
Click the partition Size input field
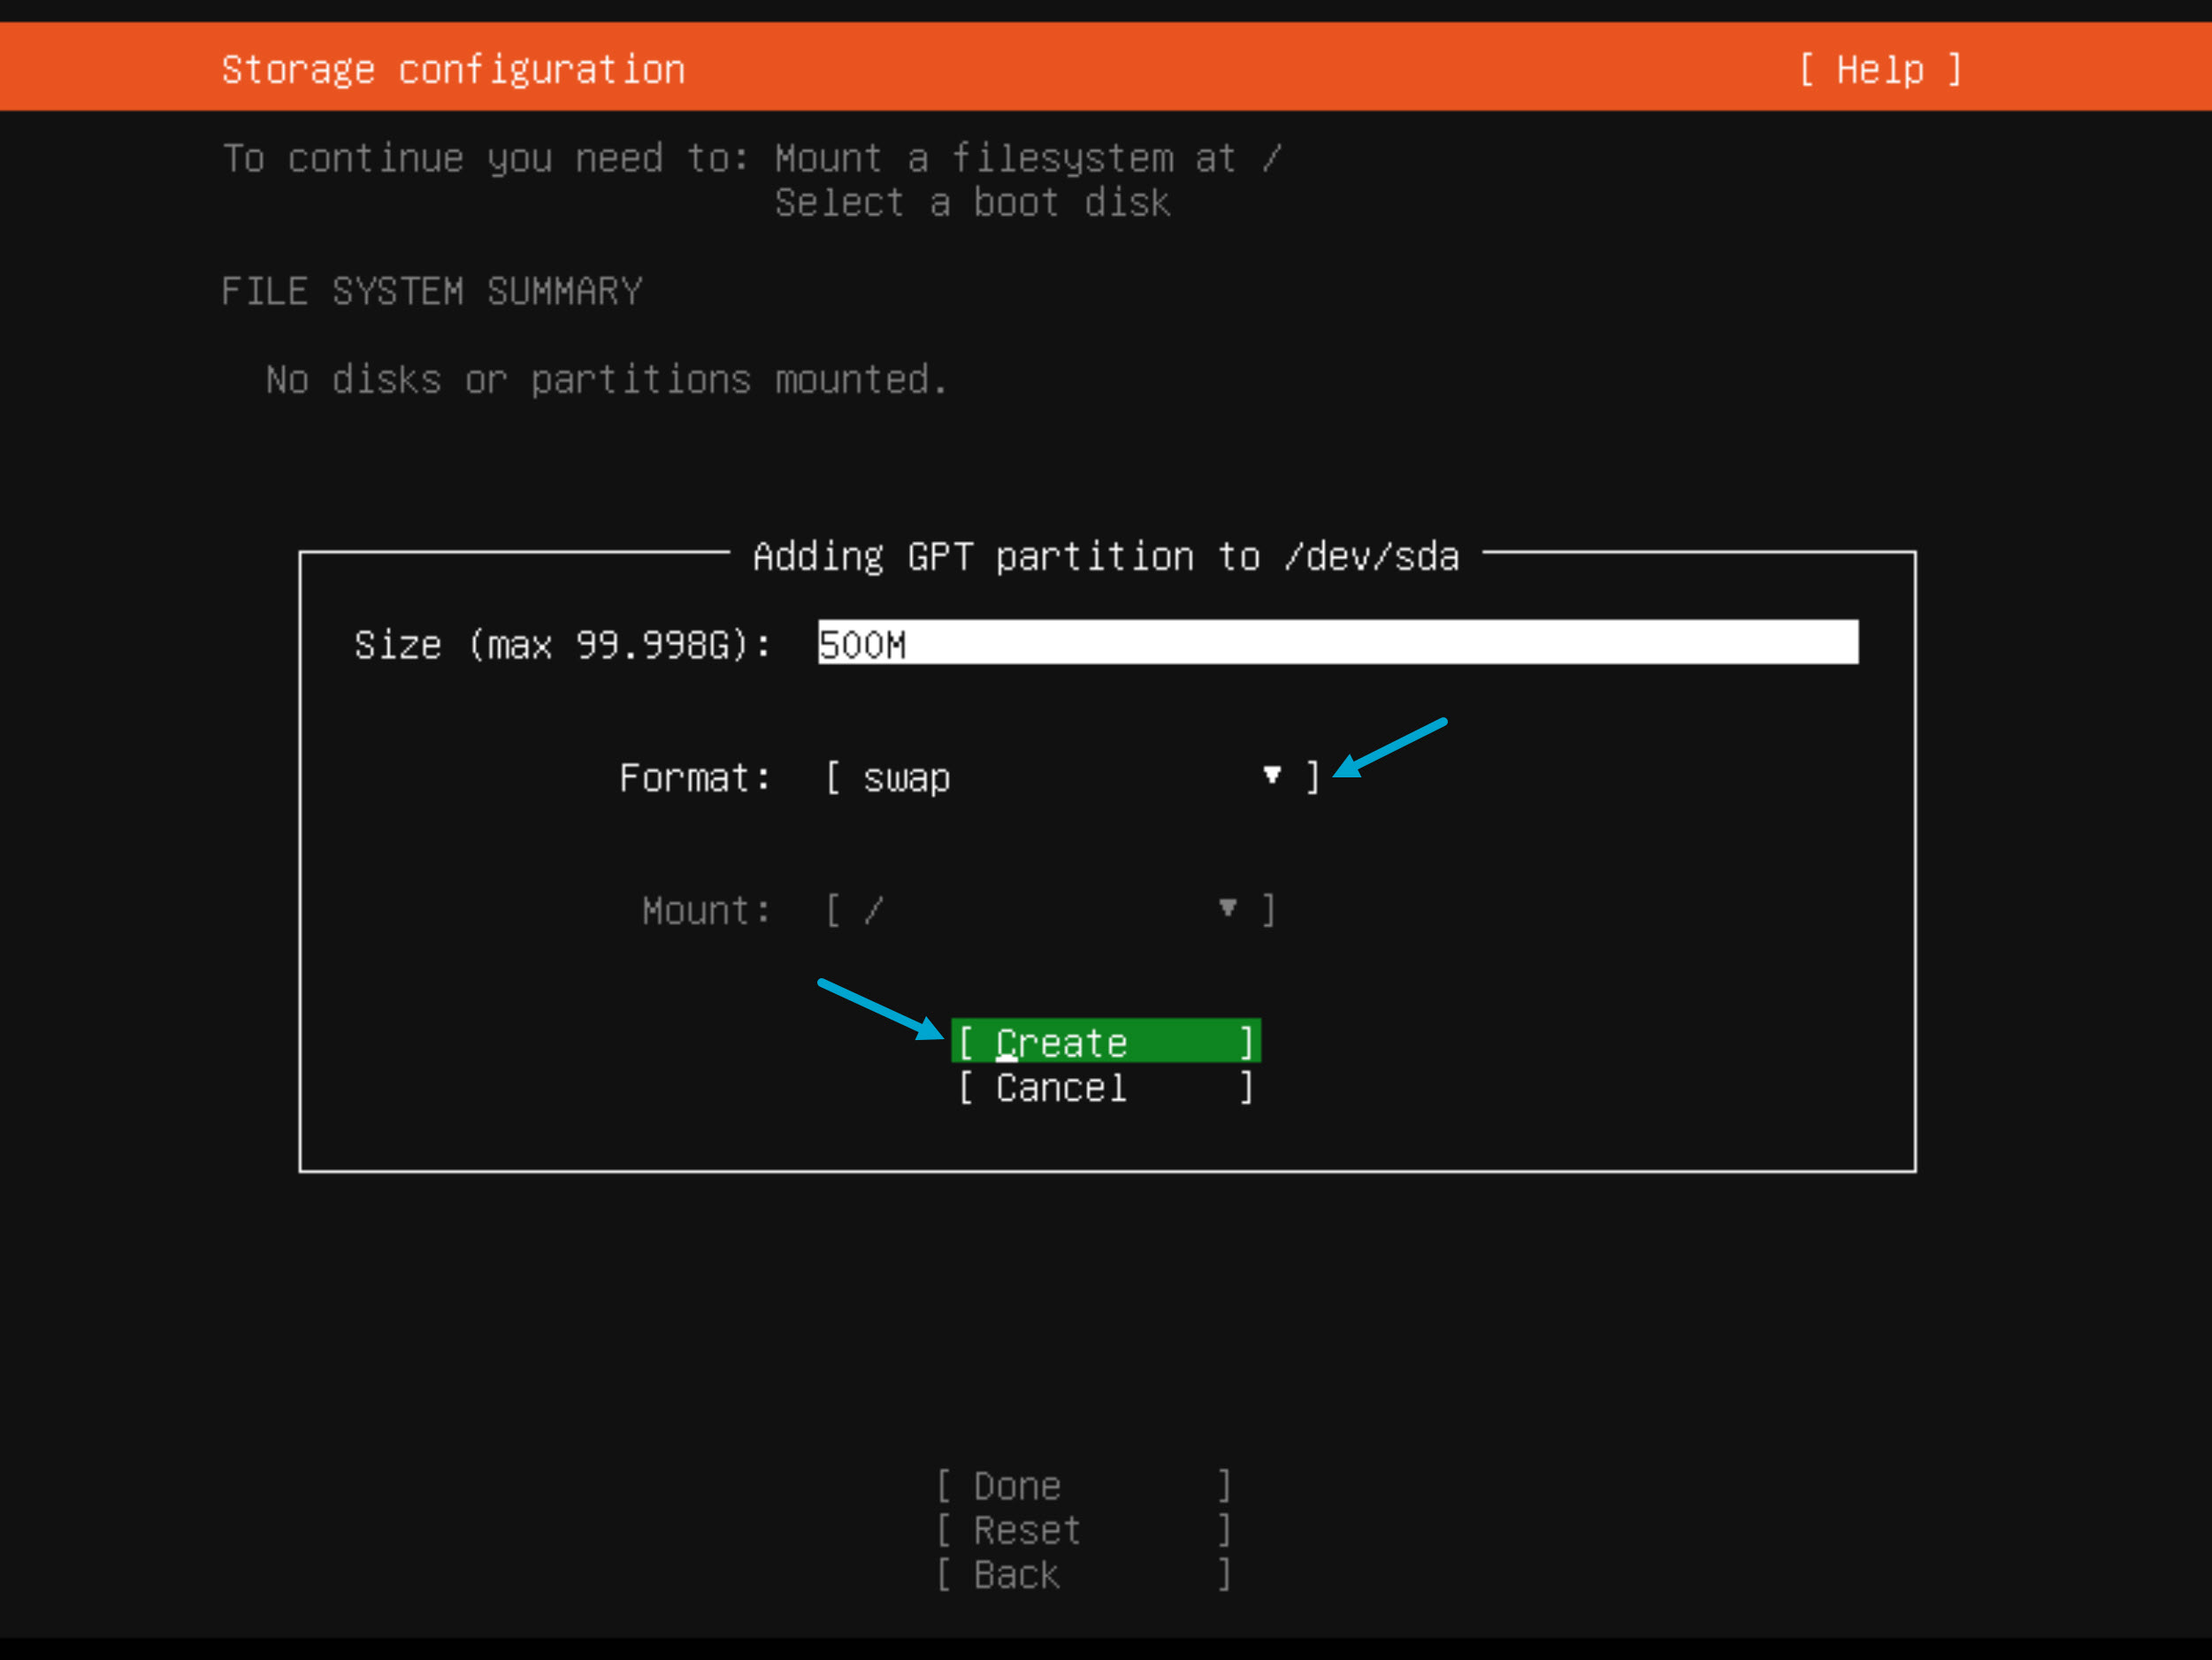pos(1337,643)
